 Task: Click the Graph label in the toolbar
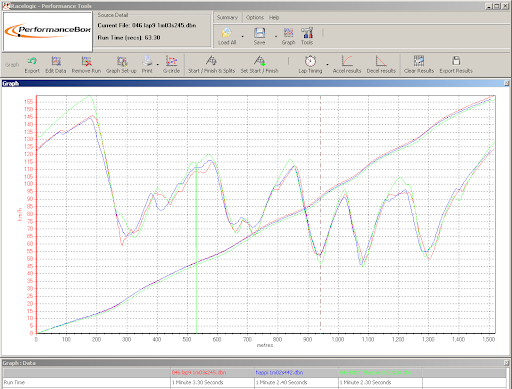click(x=12, y=65)
